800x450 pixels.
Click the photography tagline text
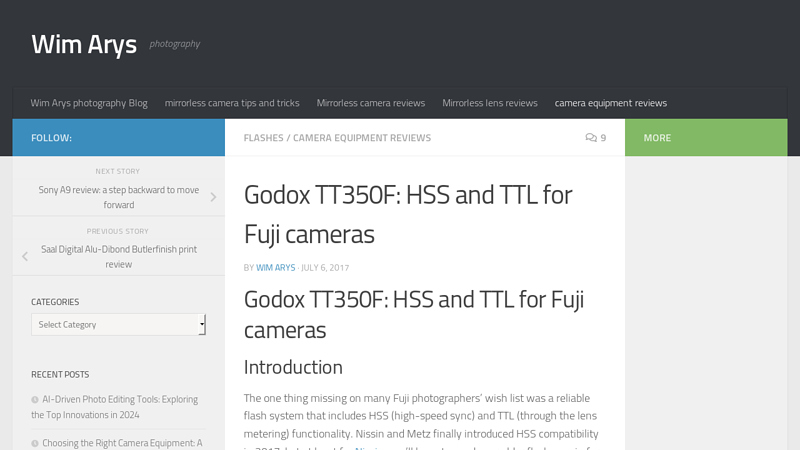pyautogui.click(x=174, y=44)
